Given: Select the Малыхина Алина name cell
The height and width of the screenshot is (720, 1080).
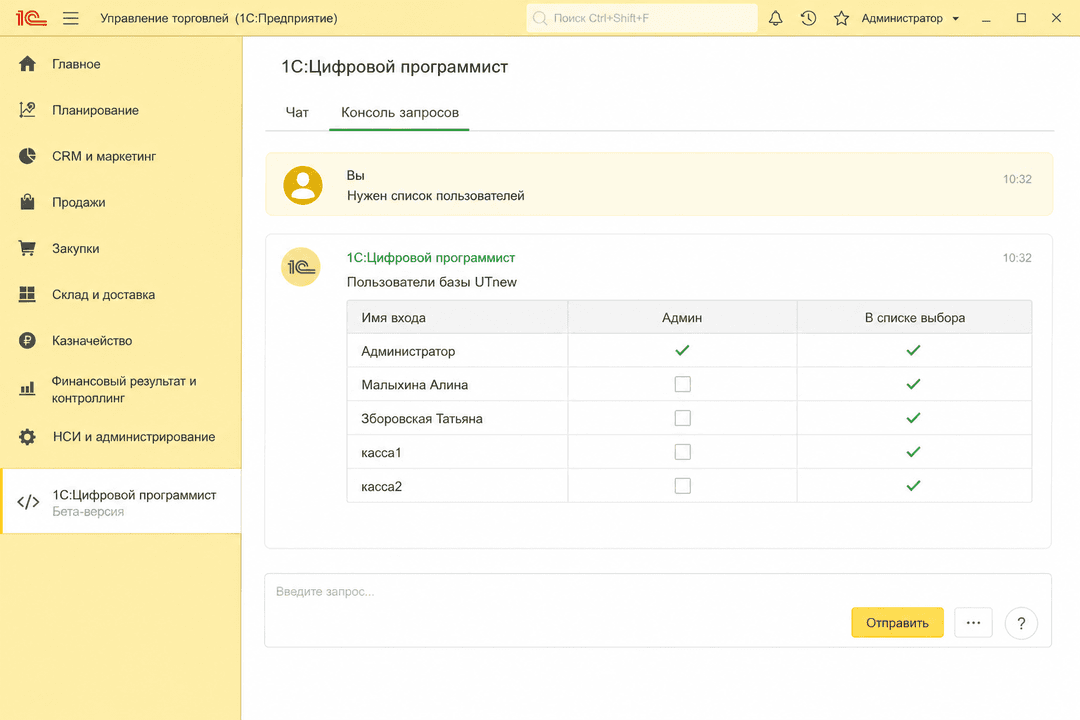Looking at the screenshot, I should [x=457, y=384].
